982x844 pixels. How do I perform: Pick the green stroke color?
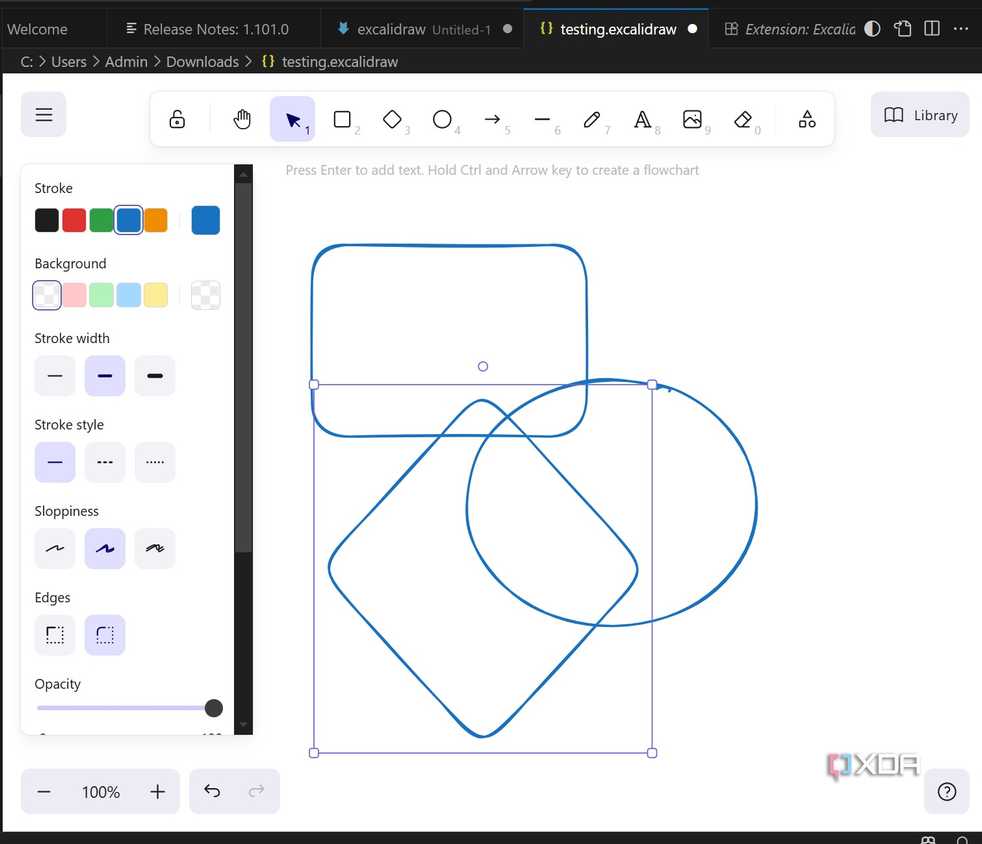pos(101,220)
